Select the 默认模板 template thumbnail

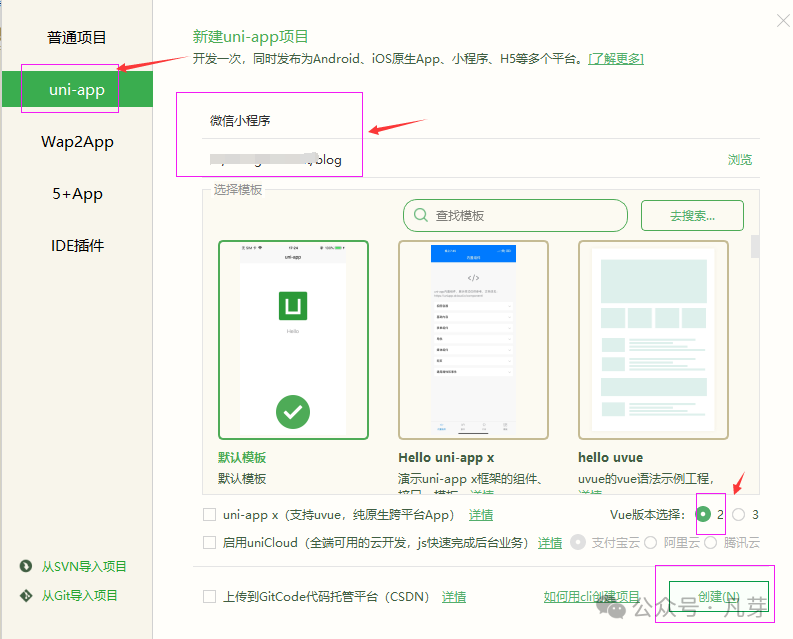(x=293, y=340)
